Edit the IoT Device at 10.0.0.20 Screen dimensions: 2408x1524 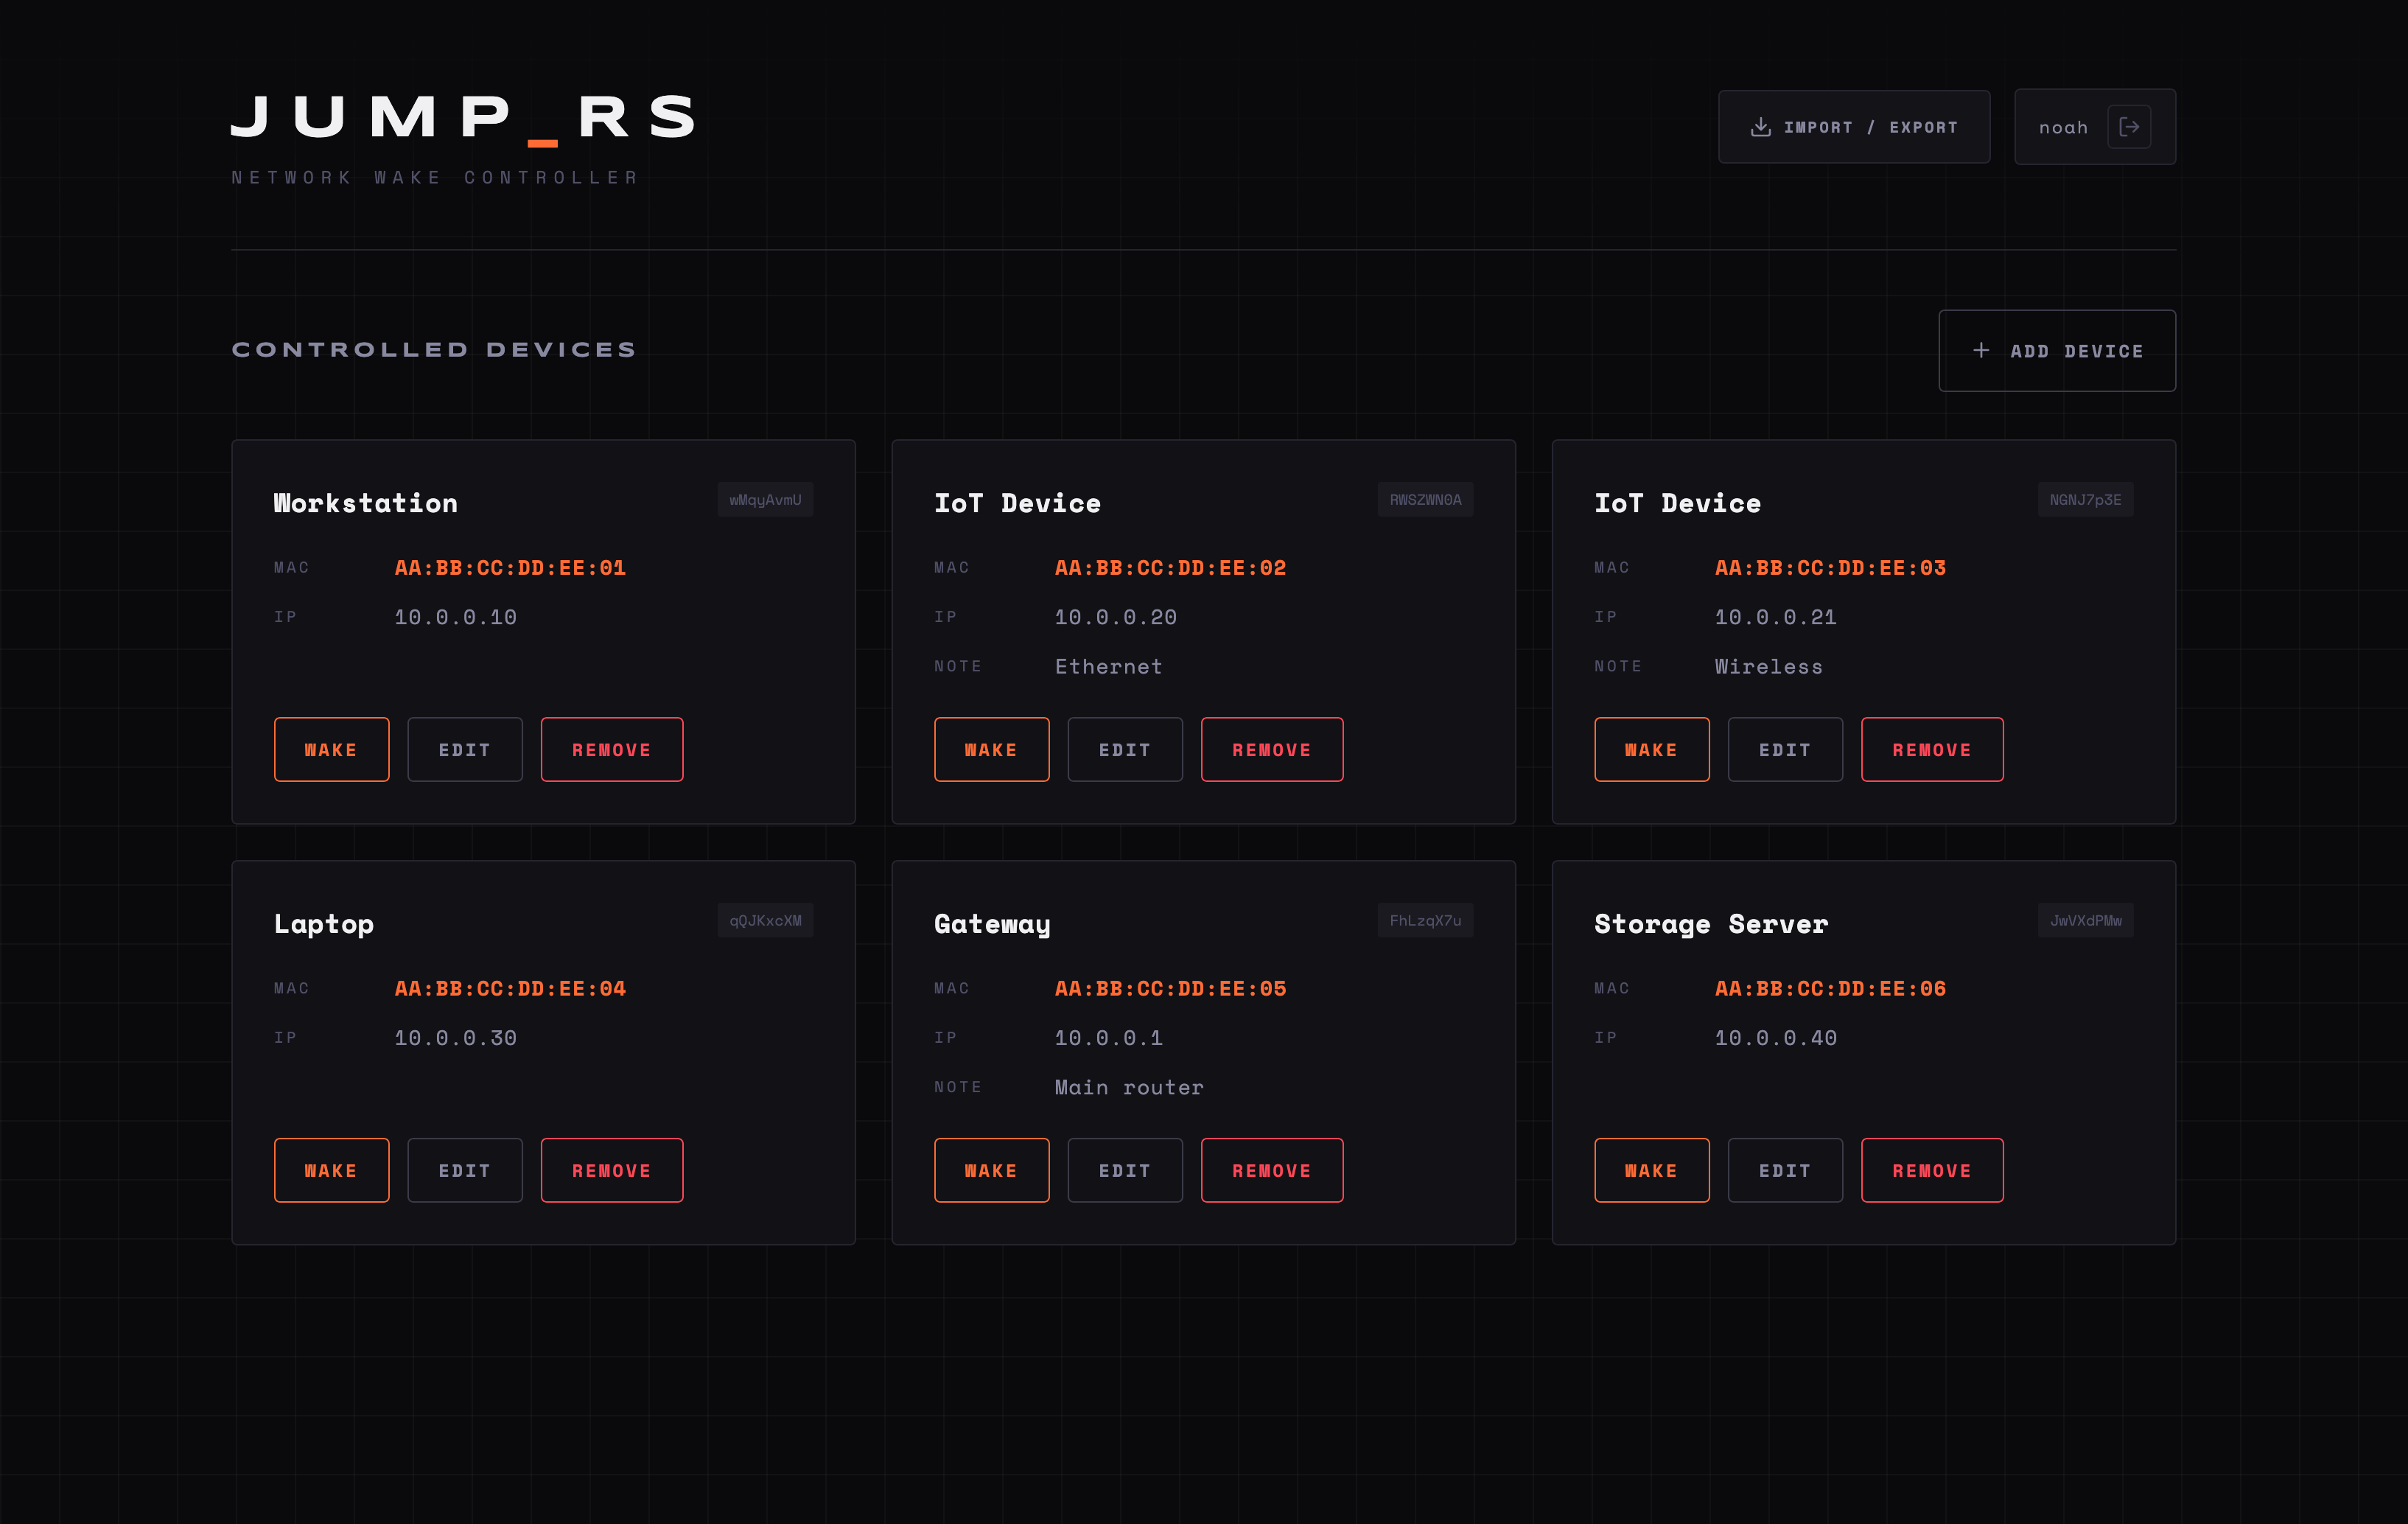[1125, 749]
